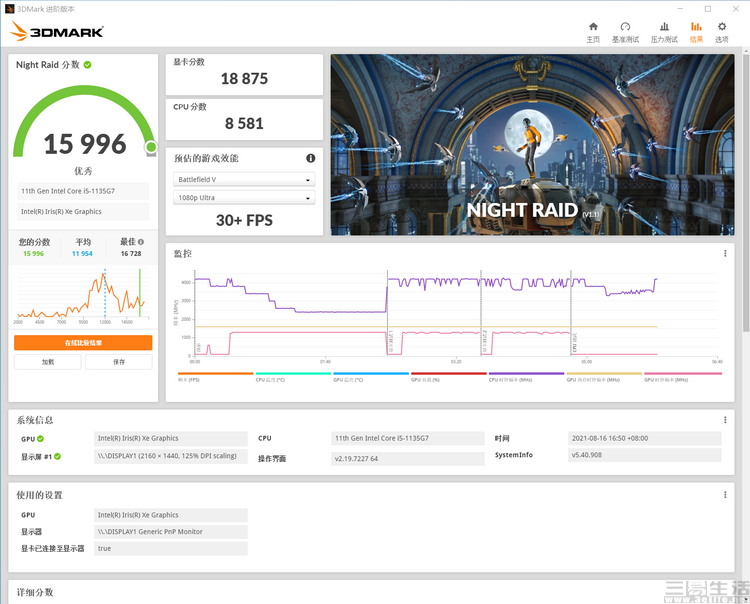Click the Detailed Scores (详细分数) heading
This screenshot has height=604, width=750.
coord(35,592)
